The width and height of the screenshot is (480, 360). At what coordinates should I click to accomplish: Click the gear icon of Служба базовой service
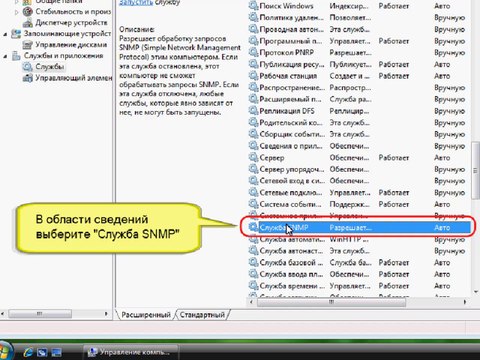253,262
